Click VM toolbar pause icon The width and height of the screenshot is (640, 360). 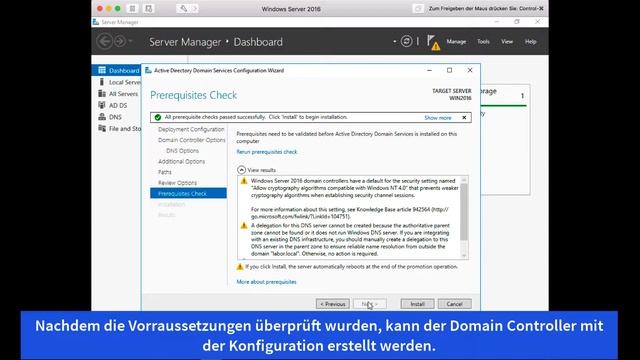132,8
